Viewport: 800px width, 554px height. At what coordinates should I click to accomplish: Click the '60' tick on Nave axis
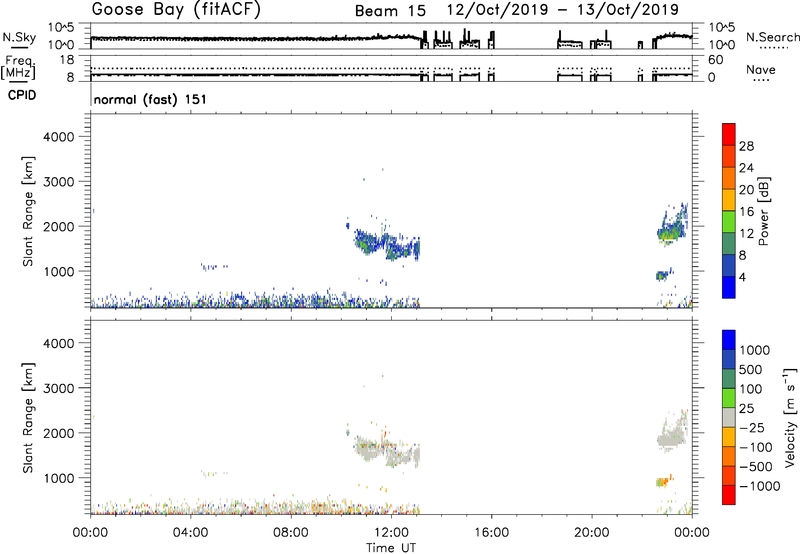pos(716,60)
